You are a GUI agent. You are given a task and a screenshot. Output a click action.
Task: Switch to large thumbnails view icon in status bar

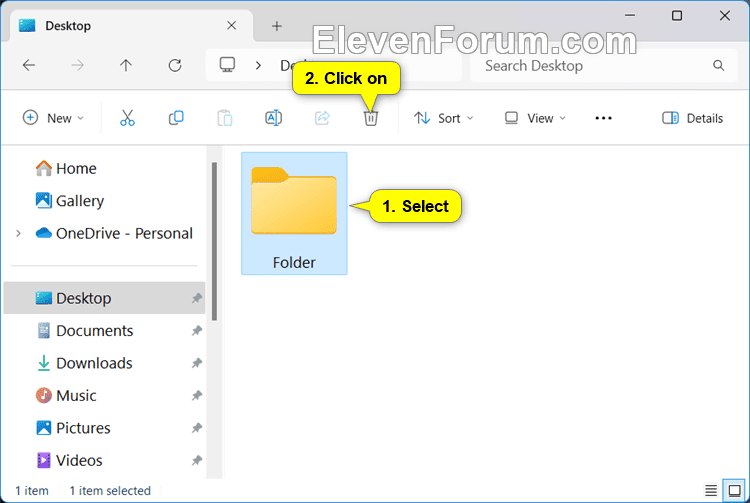(734, 490)
